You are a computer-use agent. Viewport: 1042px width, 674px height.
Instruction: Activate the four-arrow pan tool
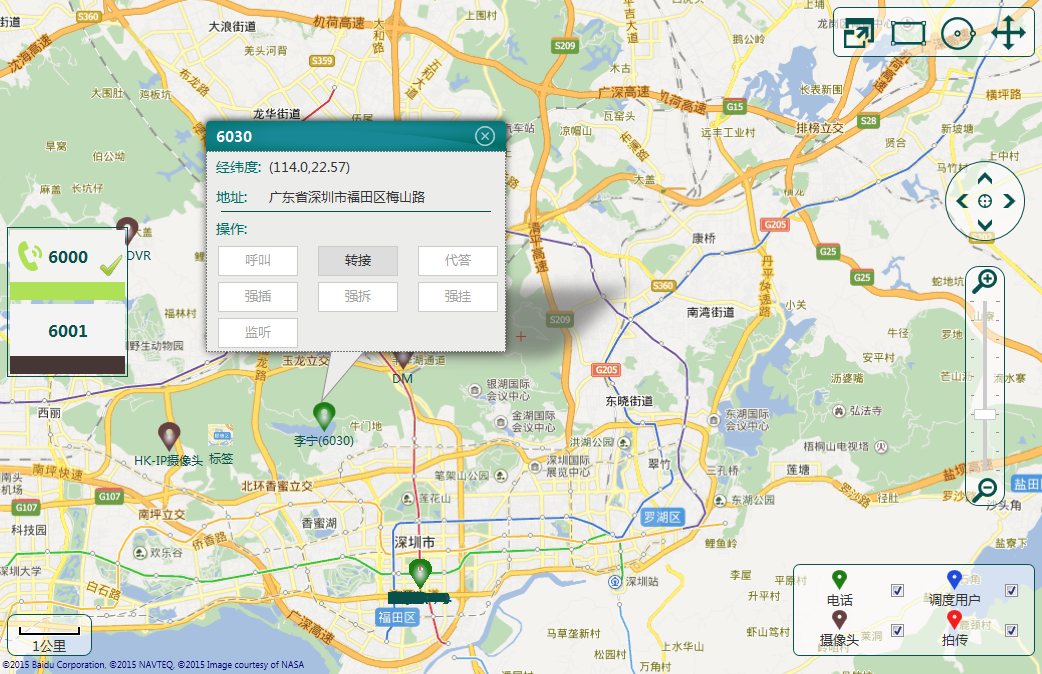tap(1009, 33)
